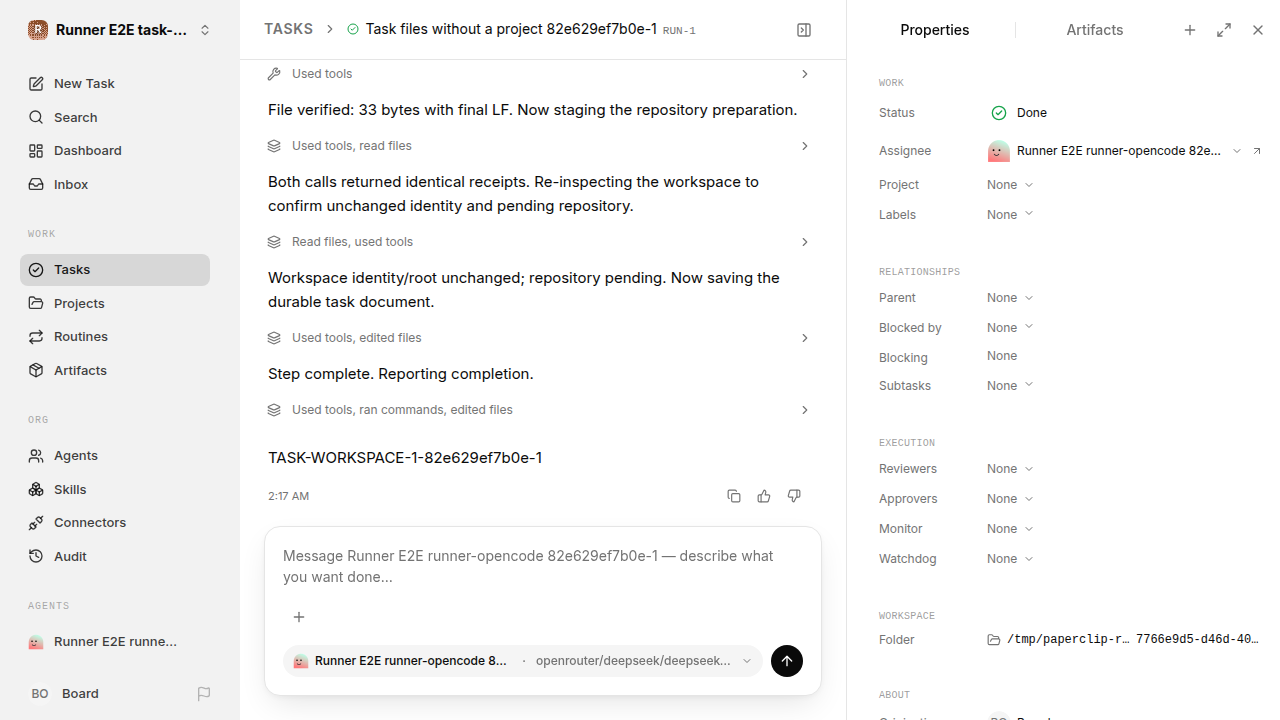Go to the Projects section

pos(115,304)
